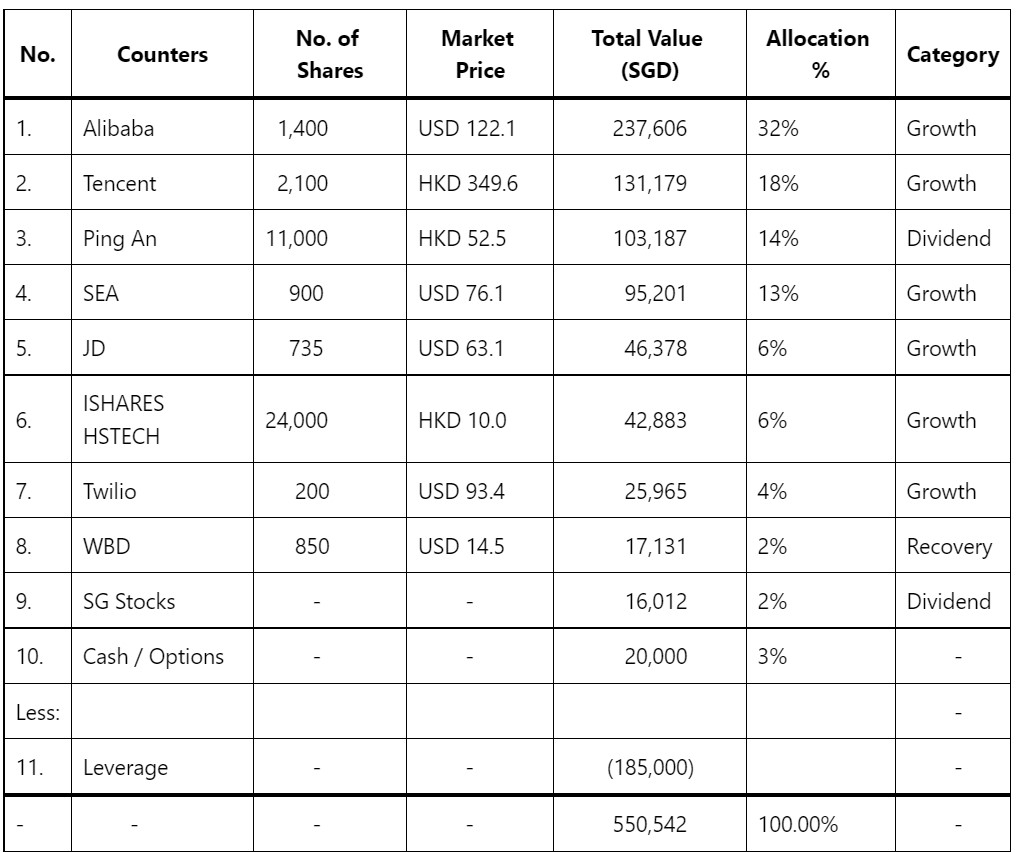
Task: Select the grand total 550,542 cell
Action: point(650,823)
